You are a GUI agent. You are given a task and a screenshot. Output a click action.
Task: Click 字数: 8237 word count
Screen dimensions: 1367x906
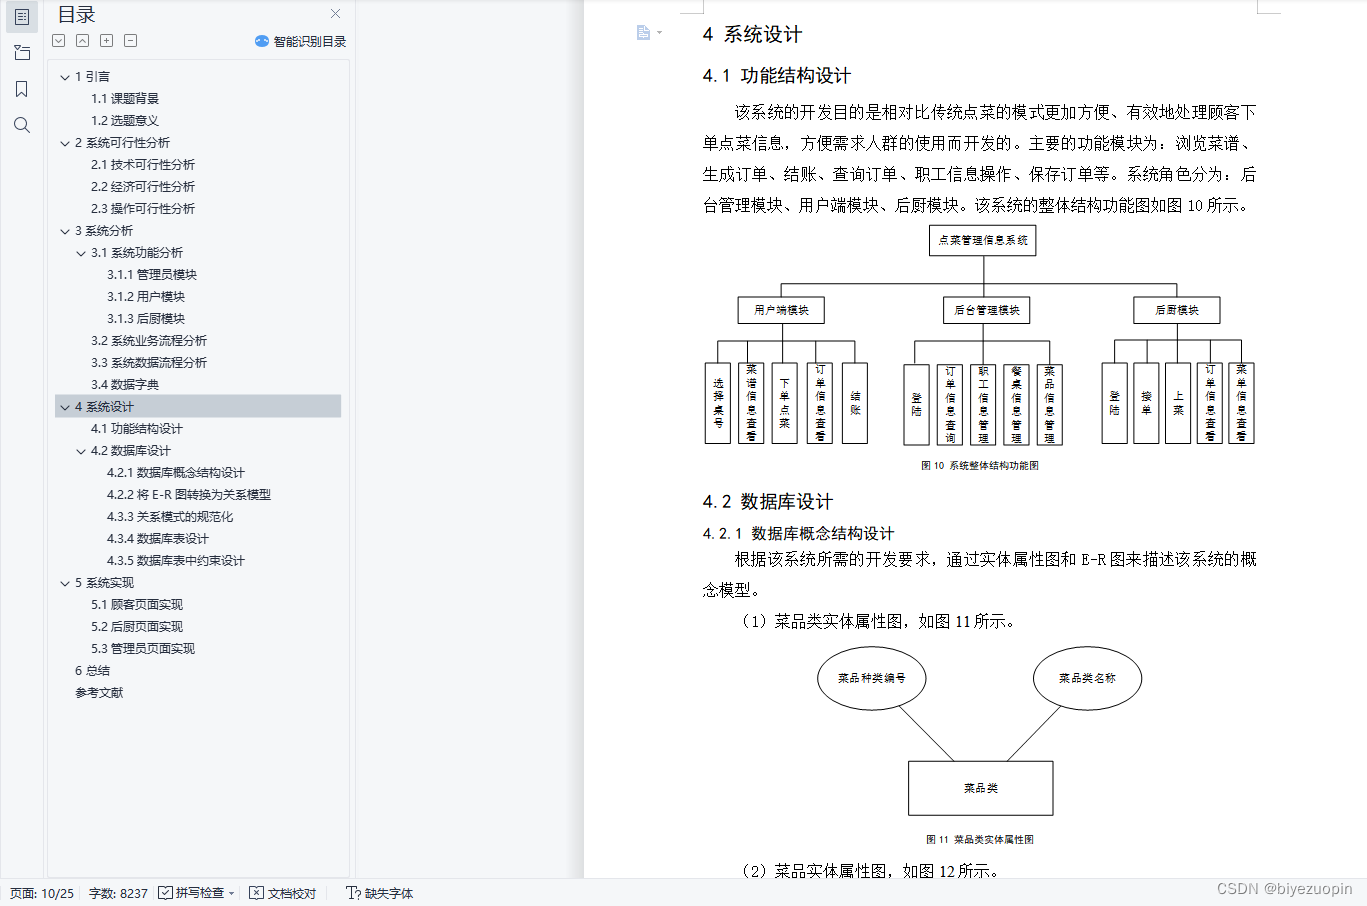click(118, 893)
